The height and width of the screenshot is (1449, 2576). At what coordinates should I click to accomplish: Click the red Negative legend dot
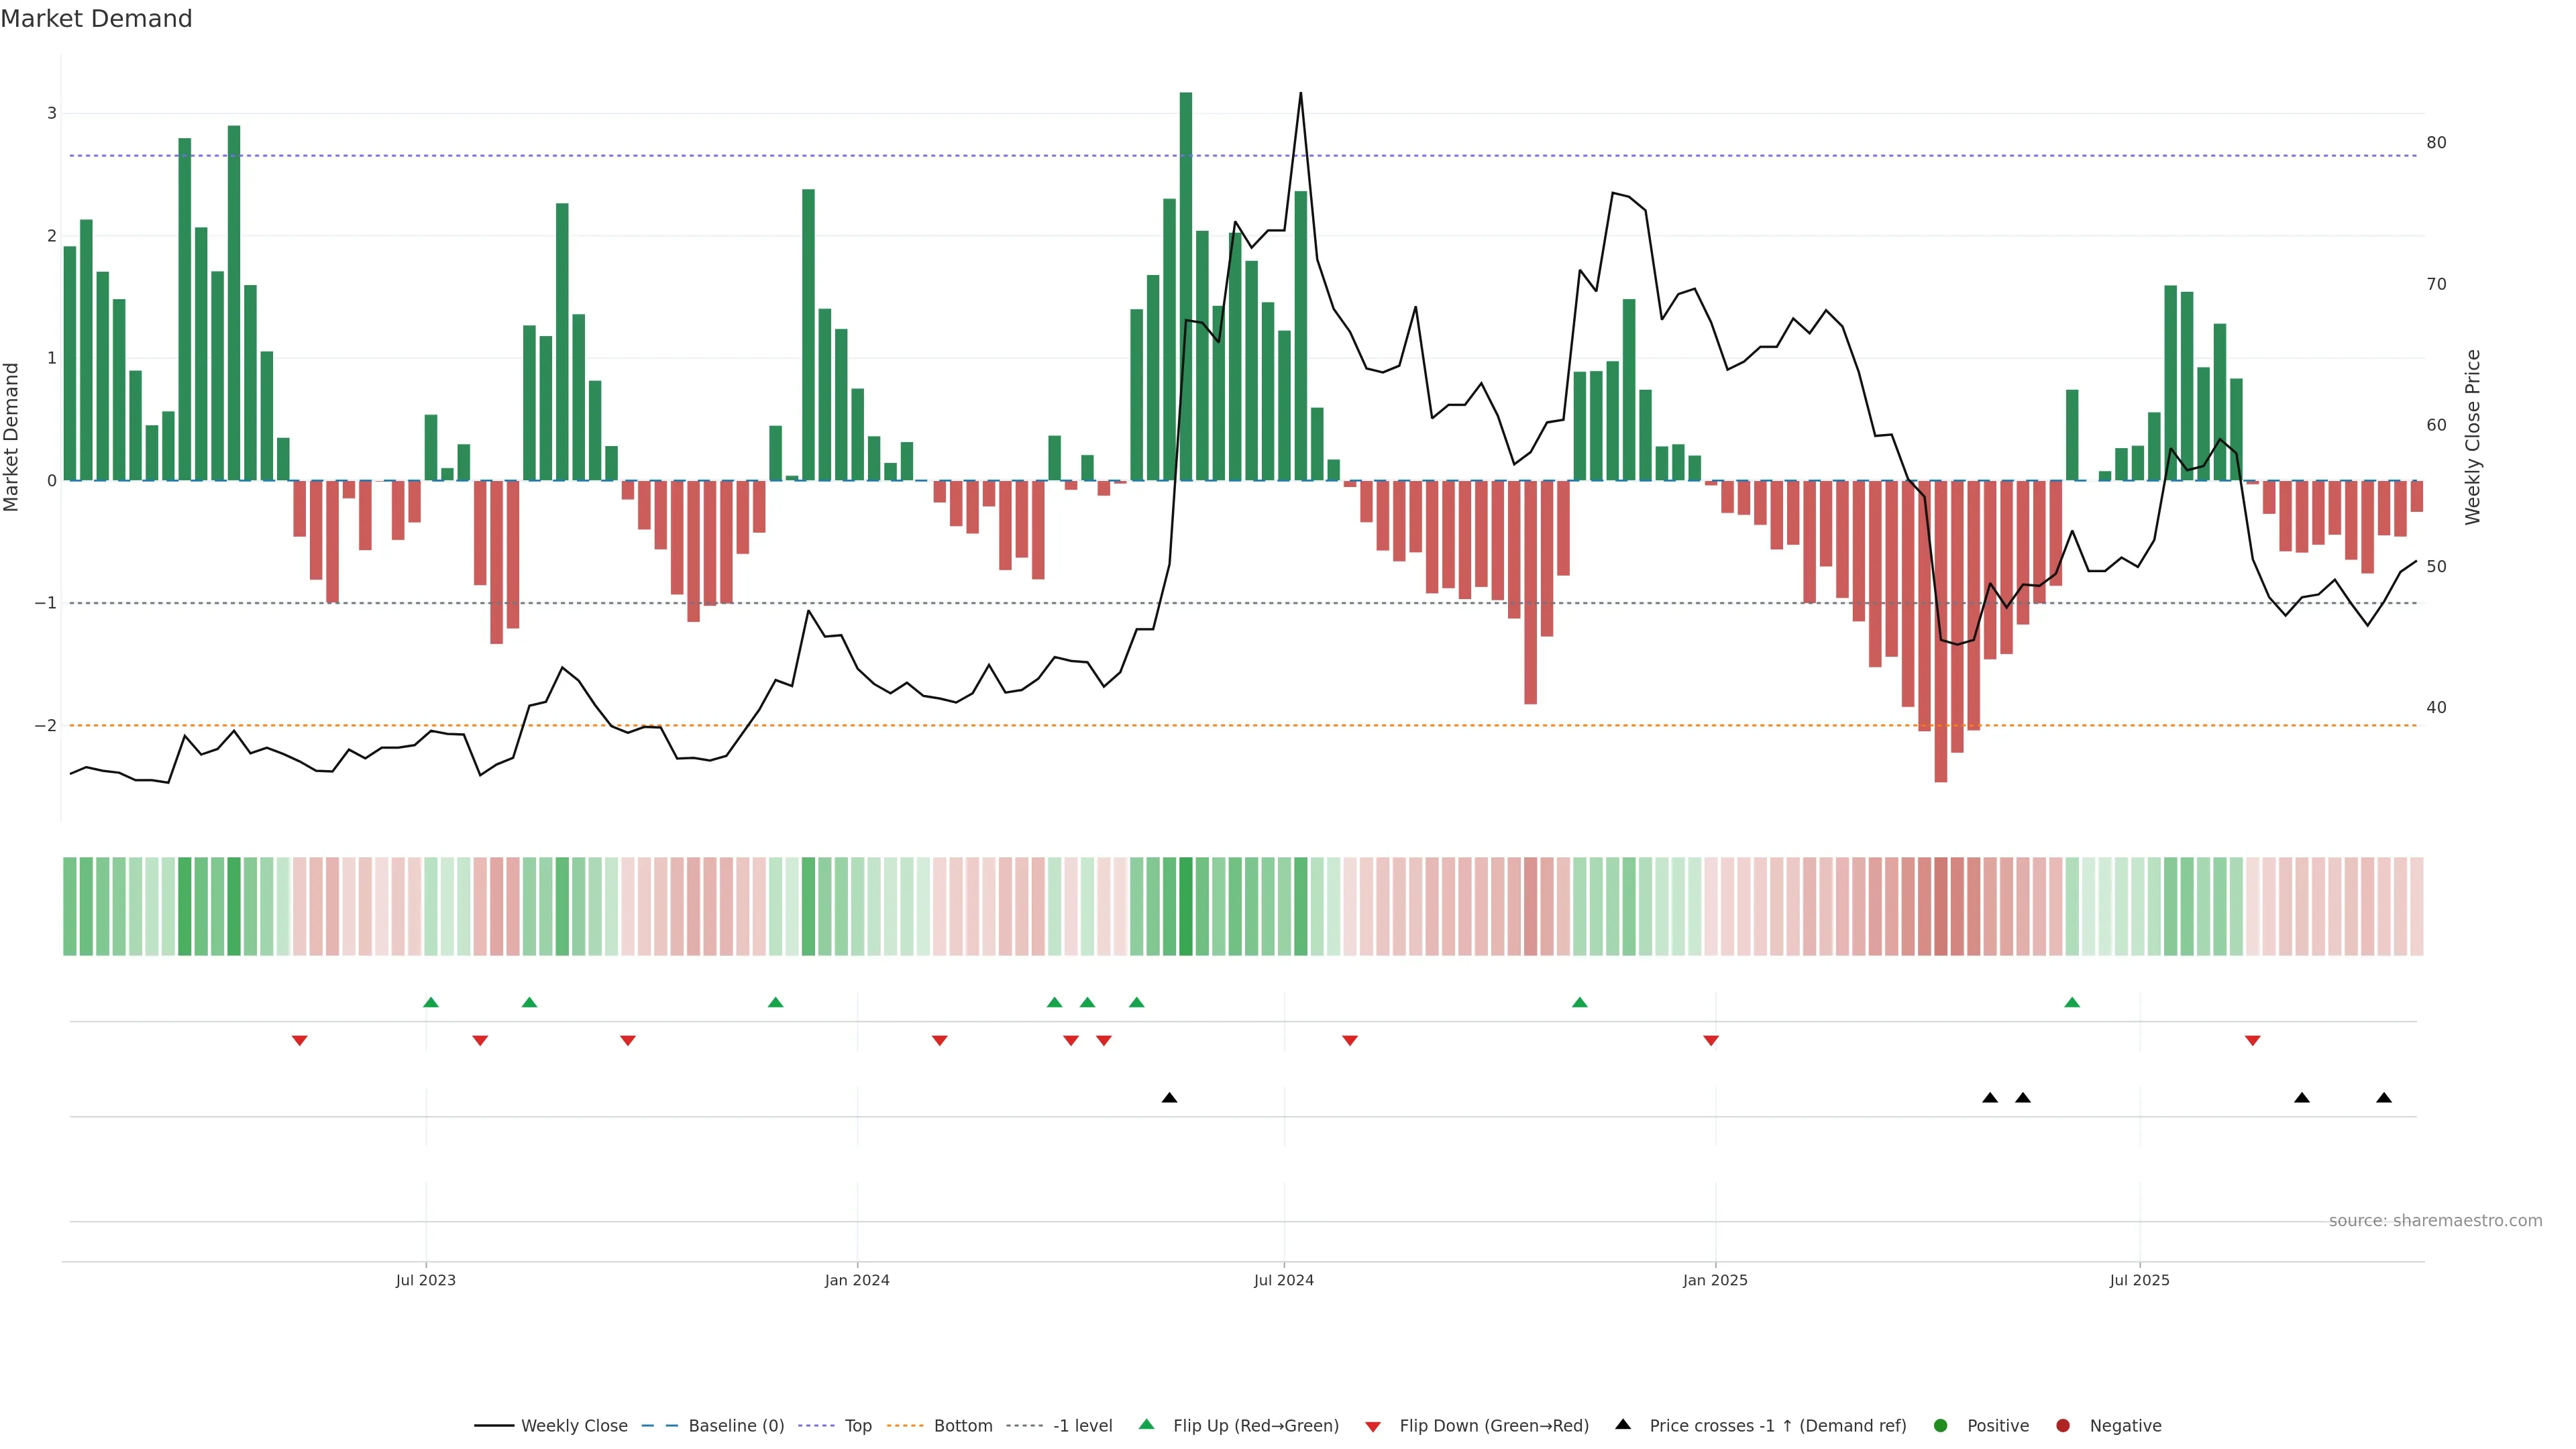click(x=2063, y=1426)
